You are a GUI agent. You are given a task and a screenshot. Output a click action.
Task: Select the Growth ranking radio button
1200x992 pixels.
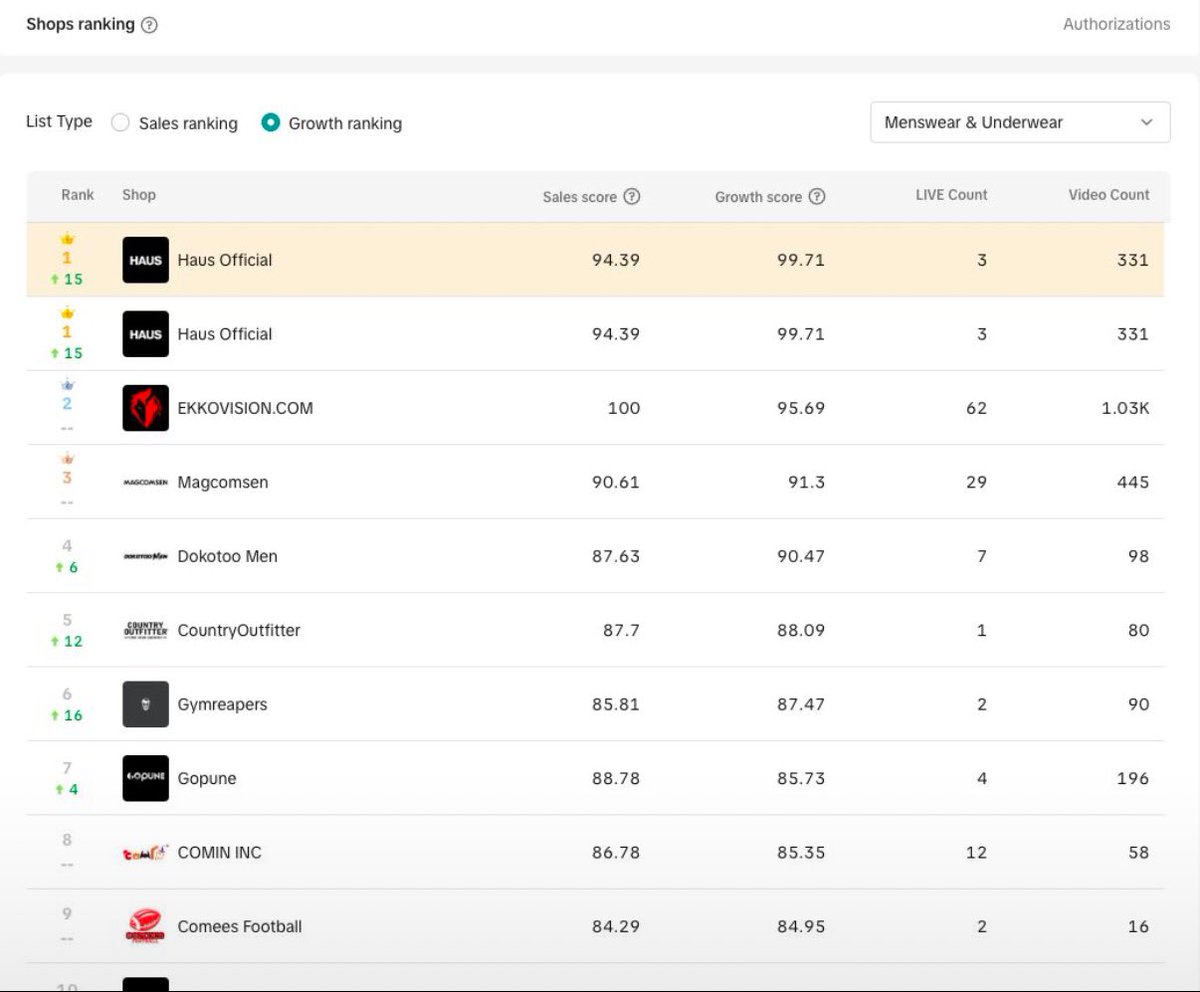pos(270,122)
